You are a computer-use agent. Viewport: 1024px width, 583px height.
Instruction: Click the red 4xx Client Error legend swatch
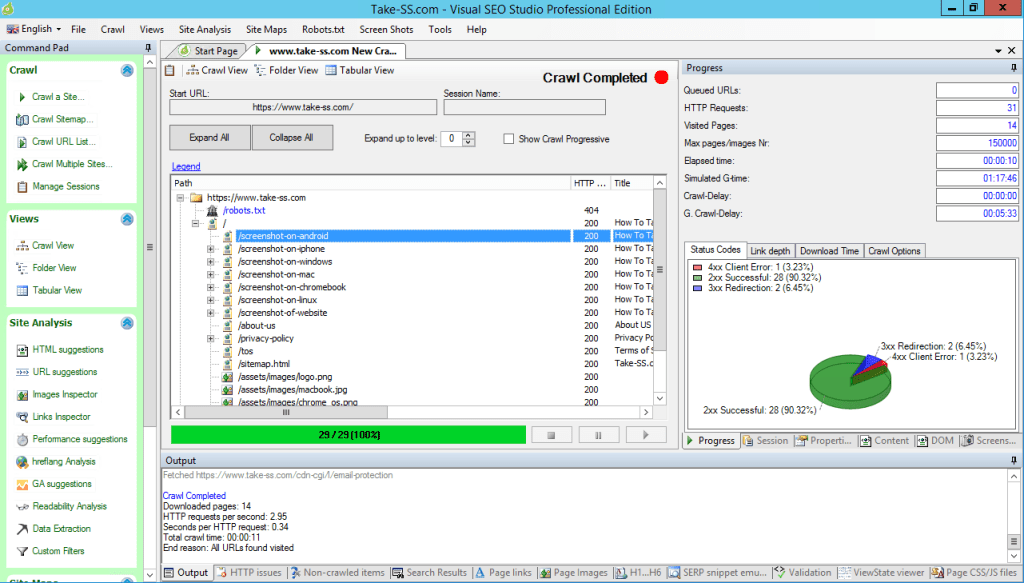[x=697, y=268]
